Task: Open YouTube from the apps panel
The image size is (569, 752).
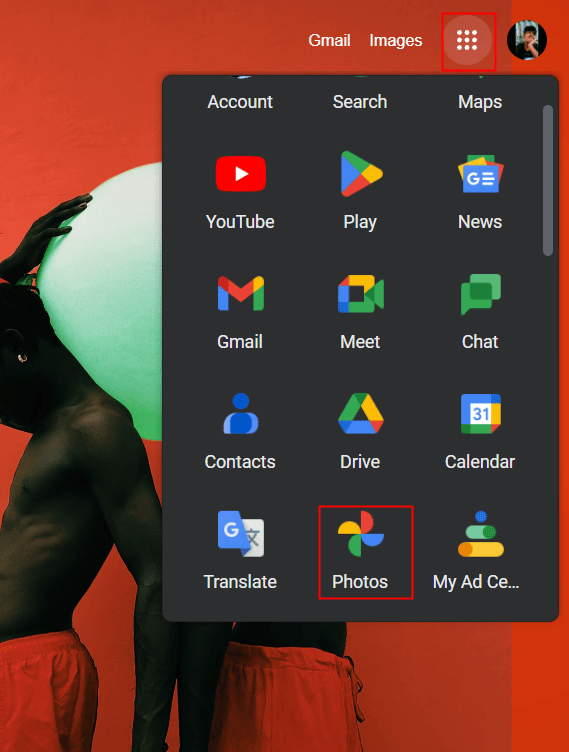Action: 240,174
